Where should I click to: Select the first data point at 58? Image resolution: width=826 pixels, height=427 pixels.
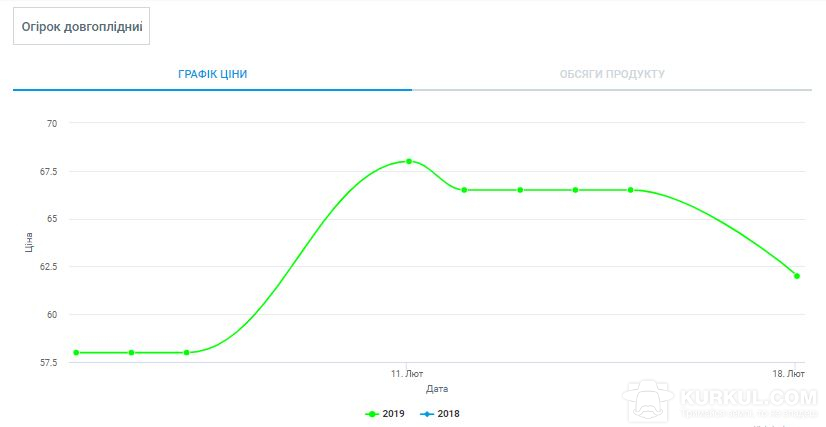(76, 353)
